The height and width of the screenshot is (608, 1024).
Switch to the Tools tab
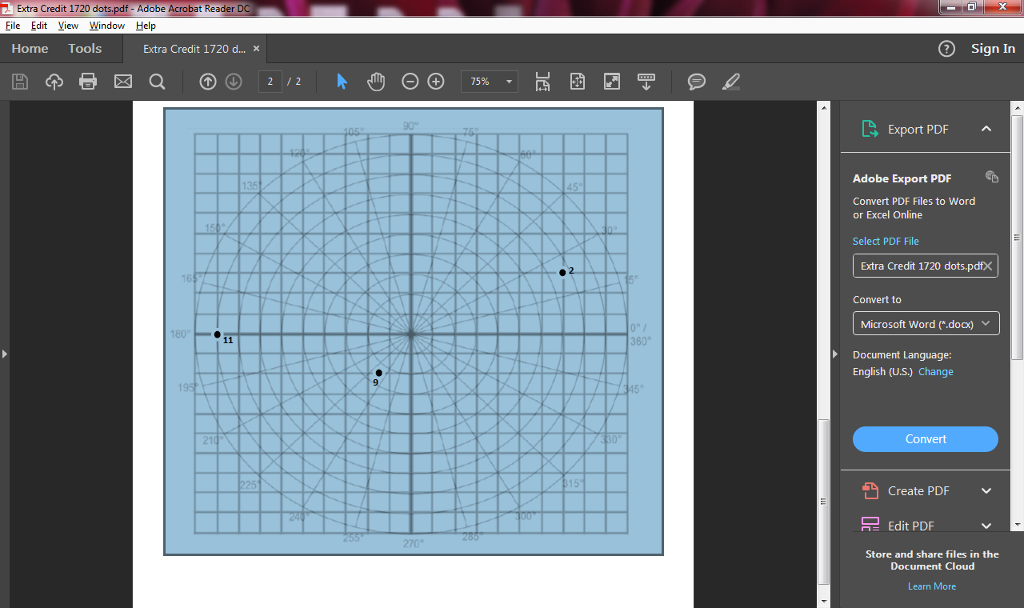tap(85, 48)
